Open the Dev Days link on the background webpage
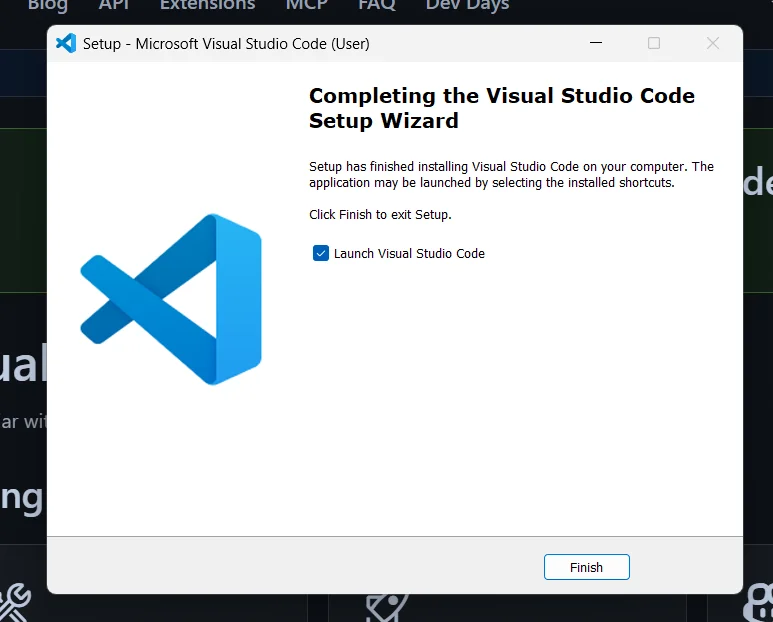The width and height of the screenshot is (773, 622). click(467, 5)
